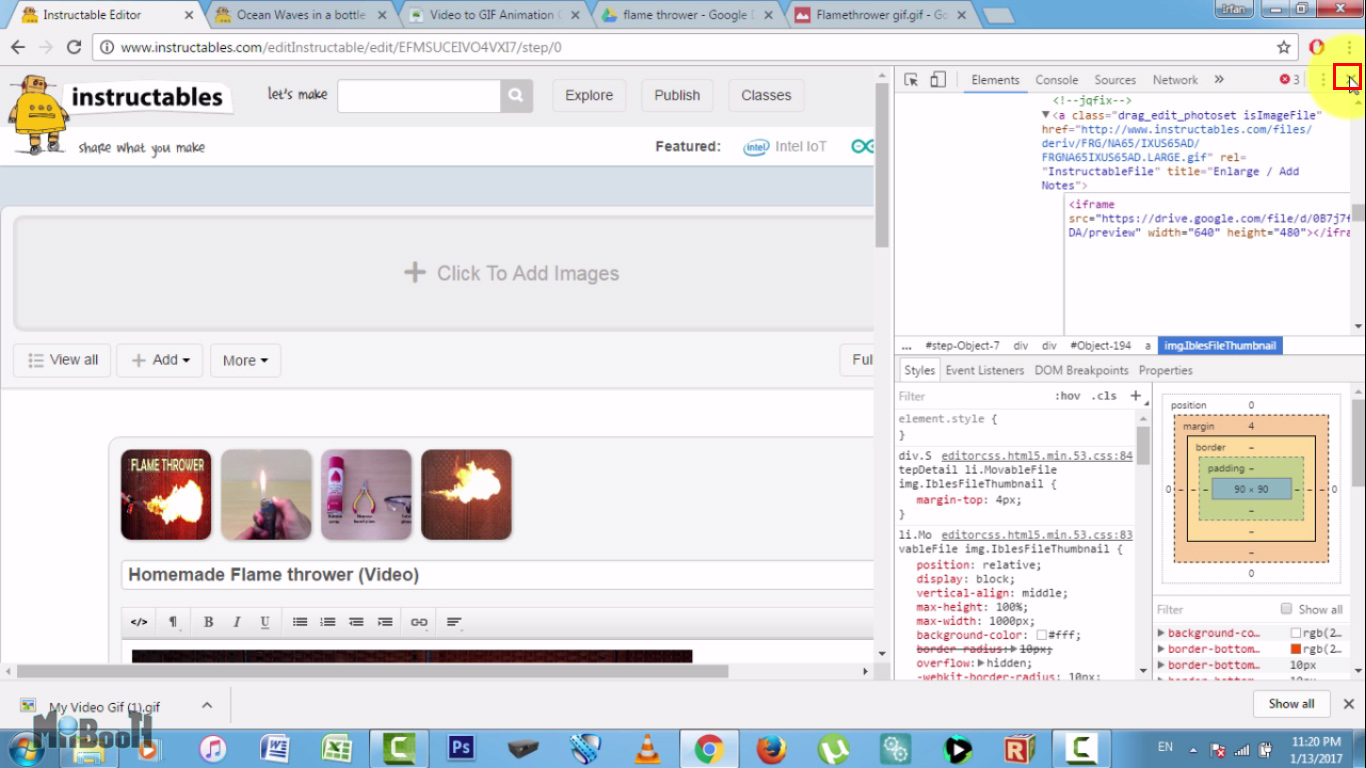Open the text alignment dropdown in editor toolbar
The width and height of the screenshot is (1366, 768).
tap(454, 622)
